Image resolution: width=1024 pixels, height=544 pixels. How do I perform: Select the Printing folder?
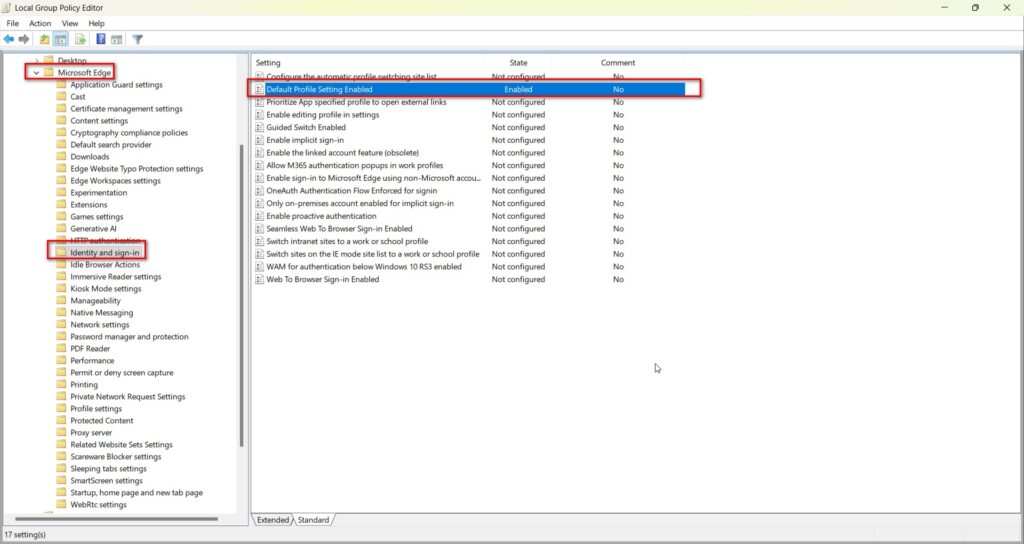point(84,385)
